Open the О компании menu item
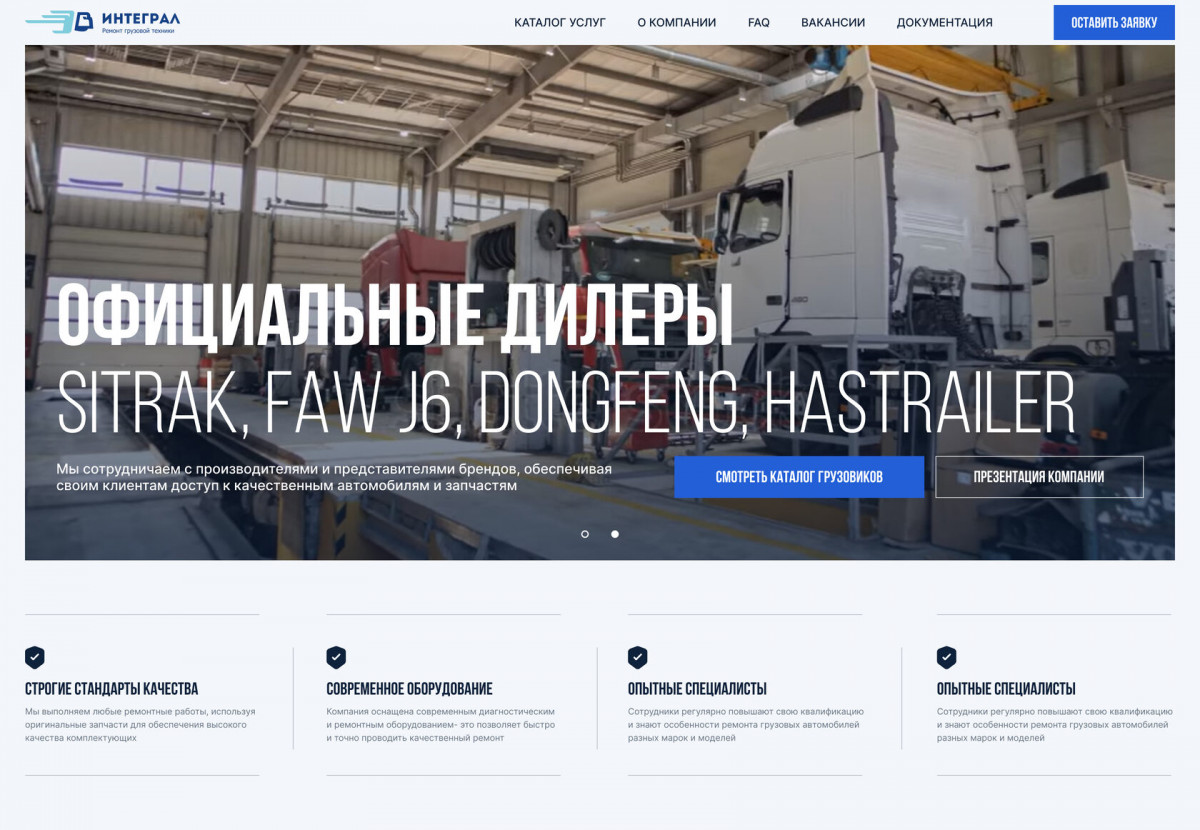Screen dimensions: 1200x830 (x=677, y=22)
